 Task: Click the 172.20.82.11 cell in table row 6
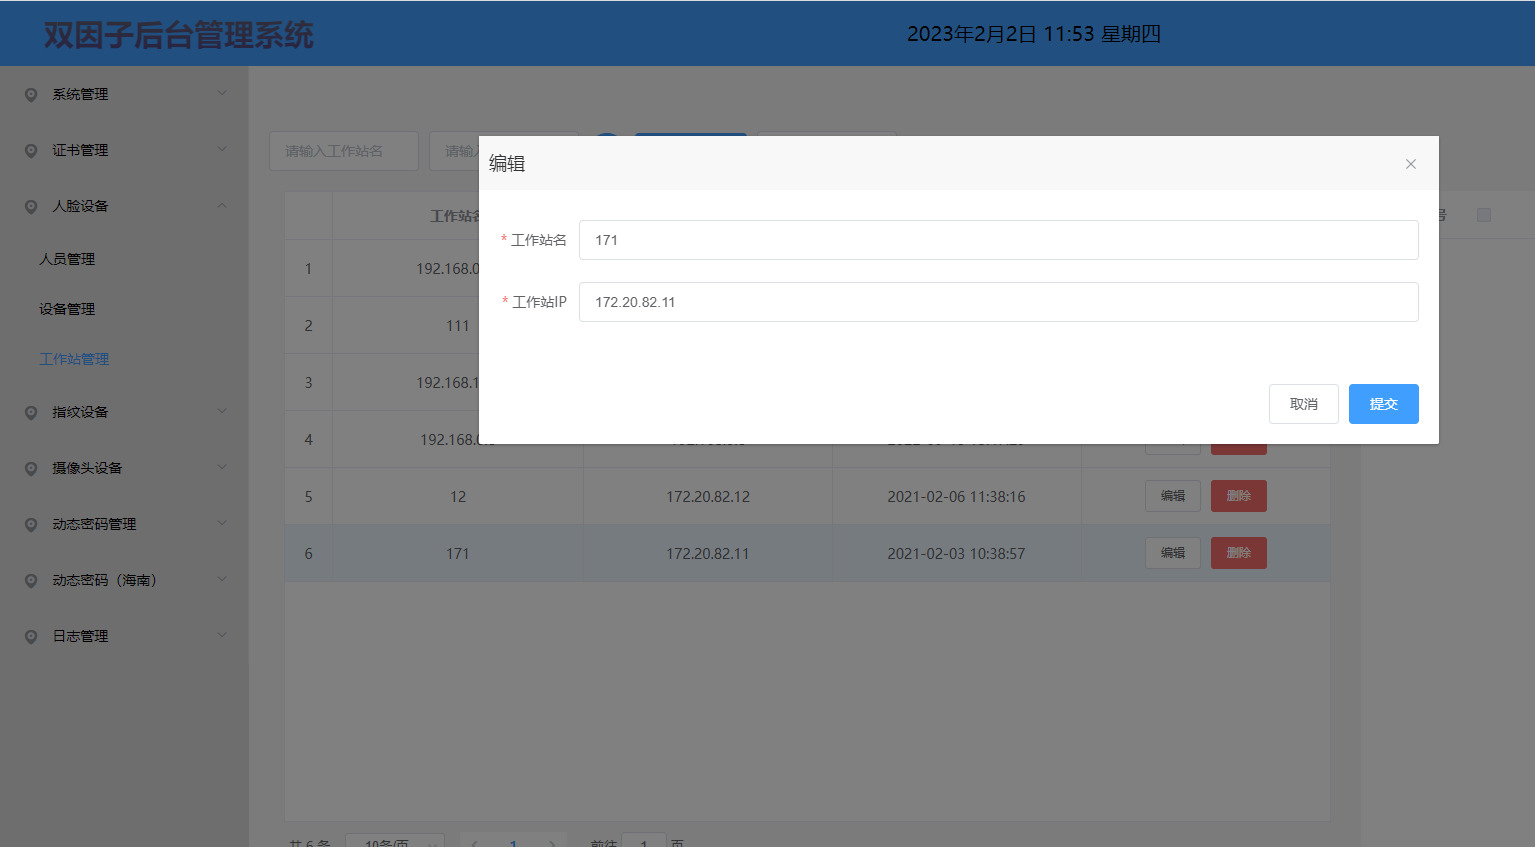[708, 554]
